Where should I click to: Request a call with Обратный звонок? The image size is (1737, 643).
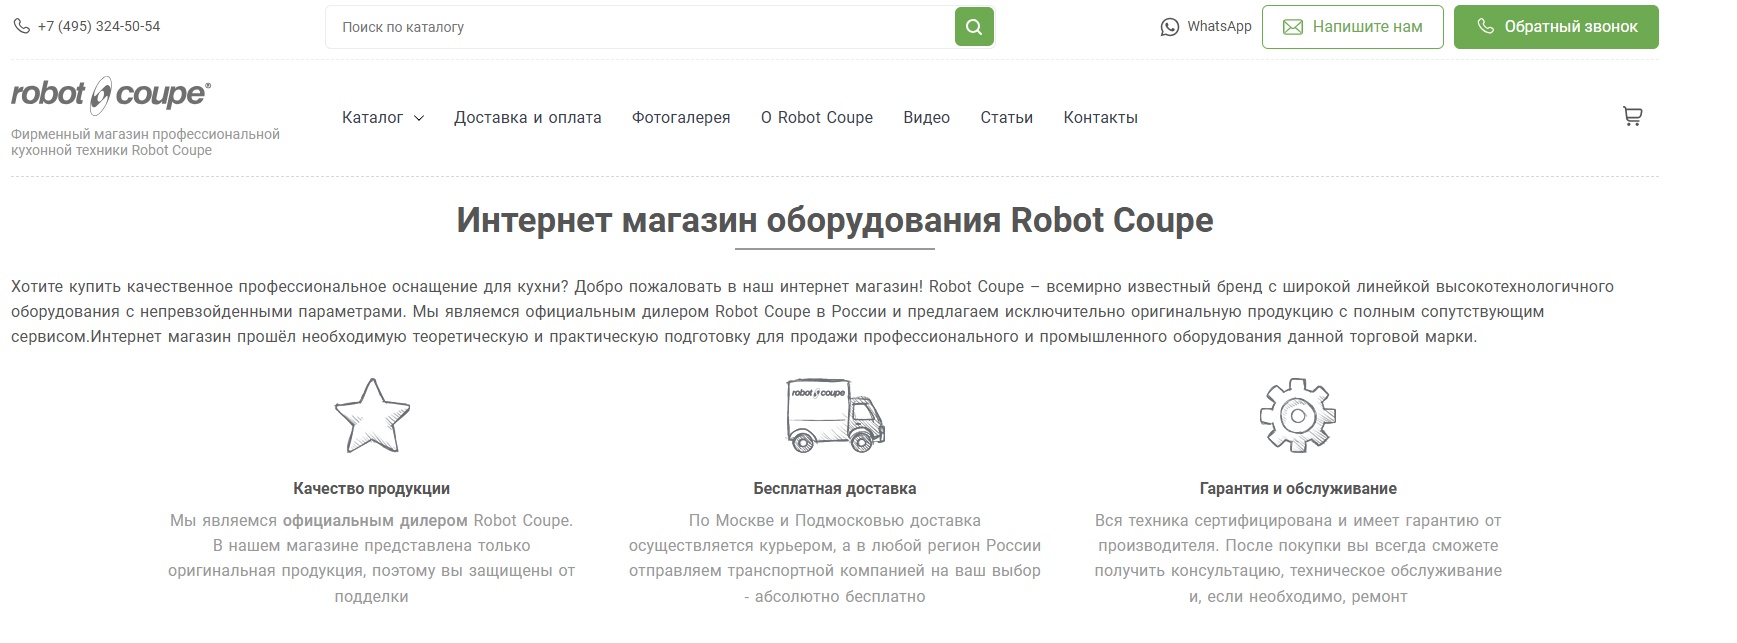click(x=1555, y=27)
